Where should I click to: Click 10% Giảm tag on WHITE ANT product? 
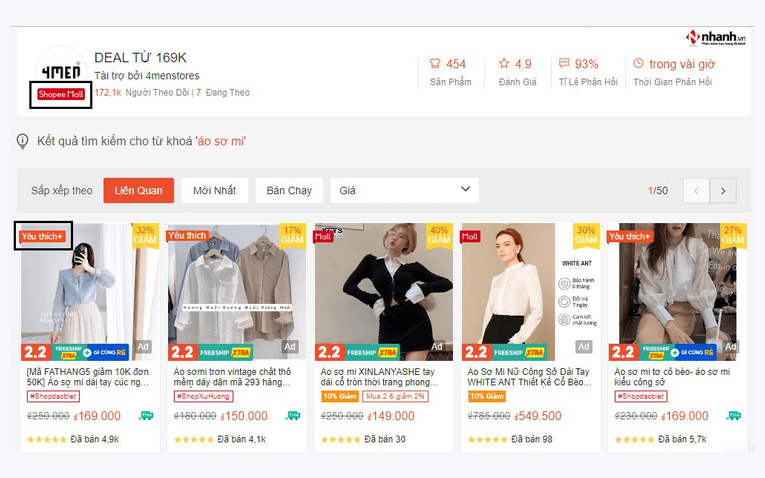486,397
